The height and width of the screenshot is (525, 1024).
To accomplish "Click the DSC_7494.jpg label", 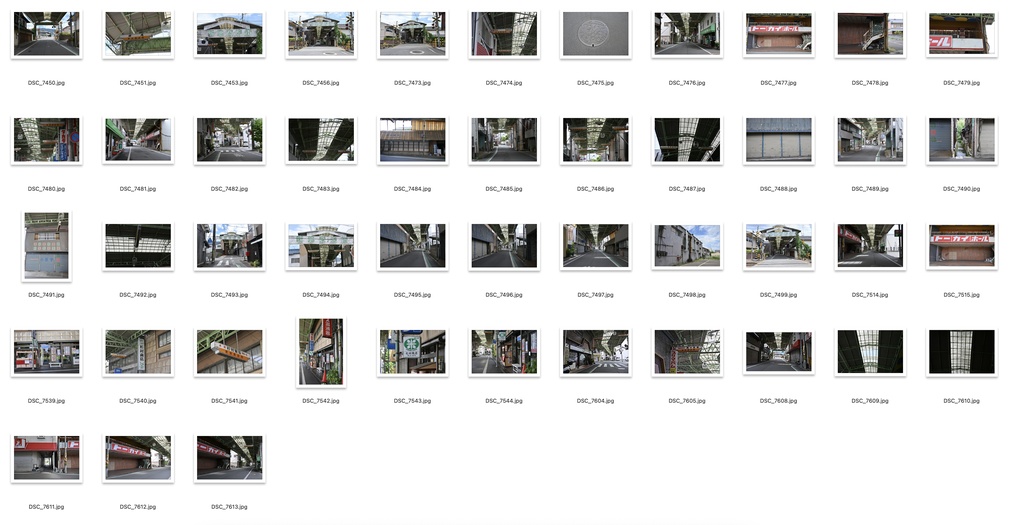I will [321, 294].
